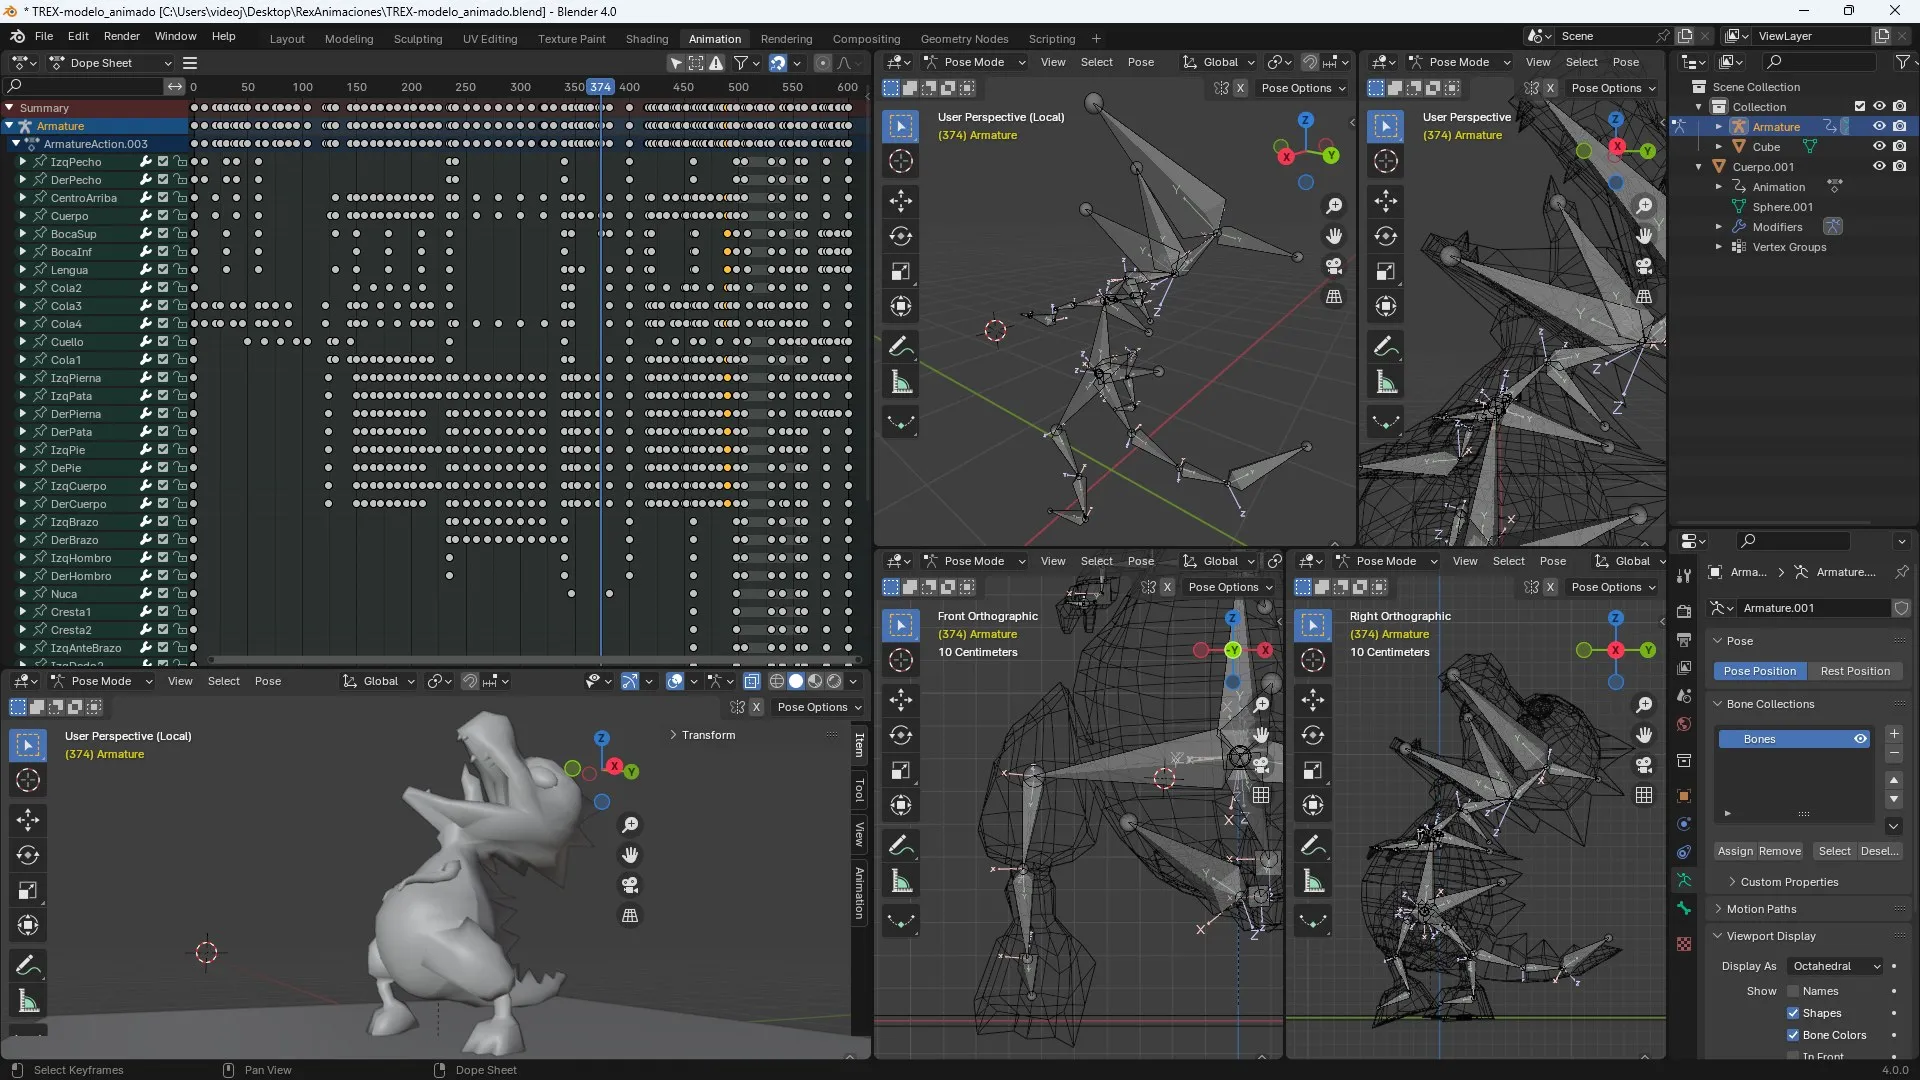Click the Blender logo menu icon

tap(17, 36)
